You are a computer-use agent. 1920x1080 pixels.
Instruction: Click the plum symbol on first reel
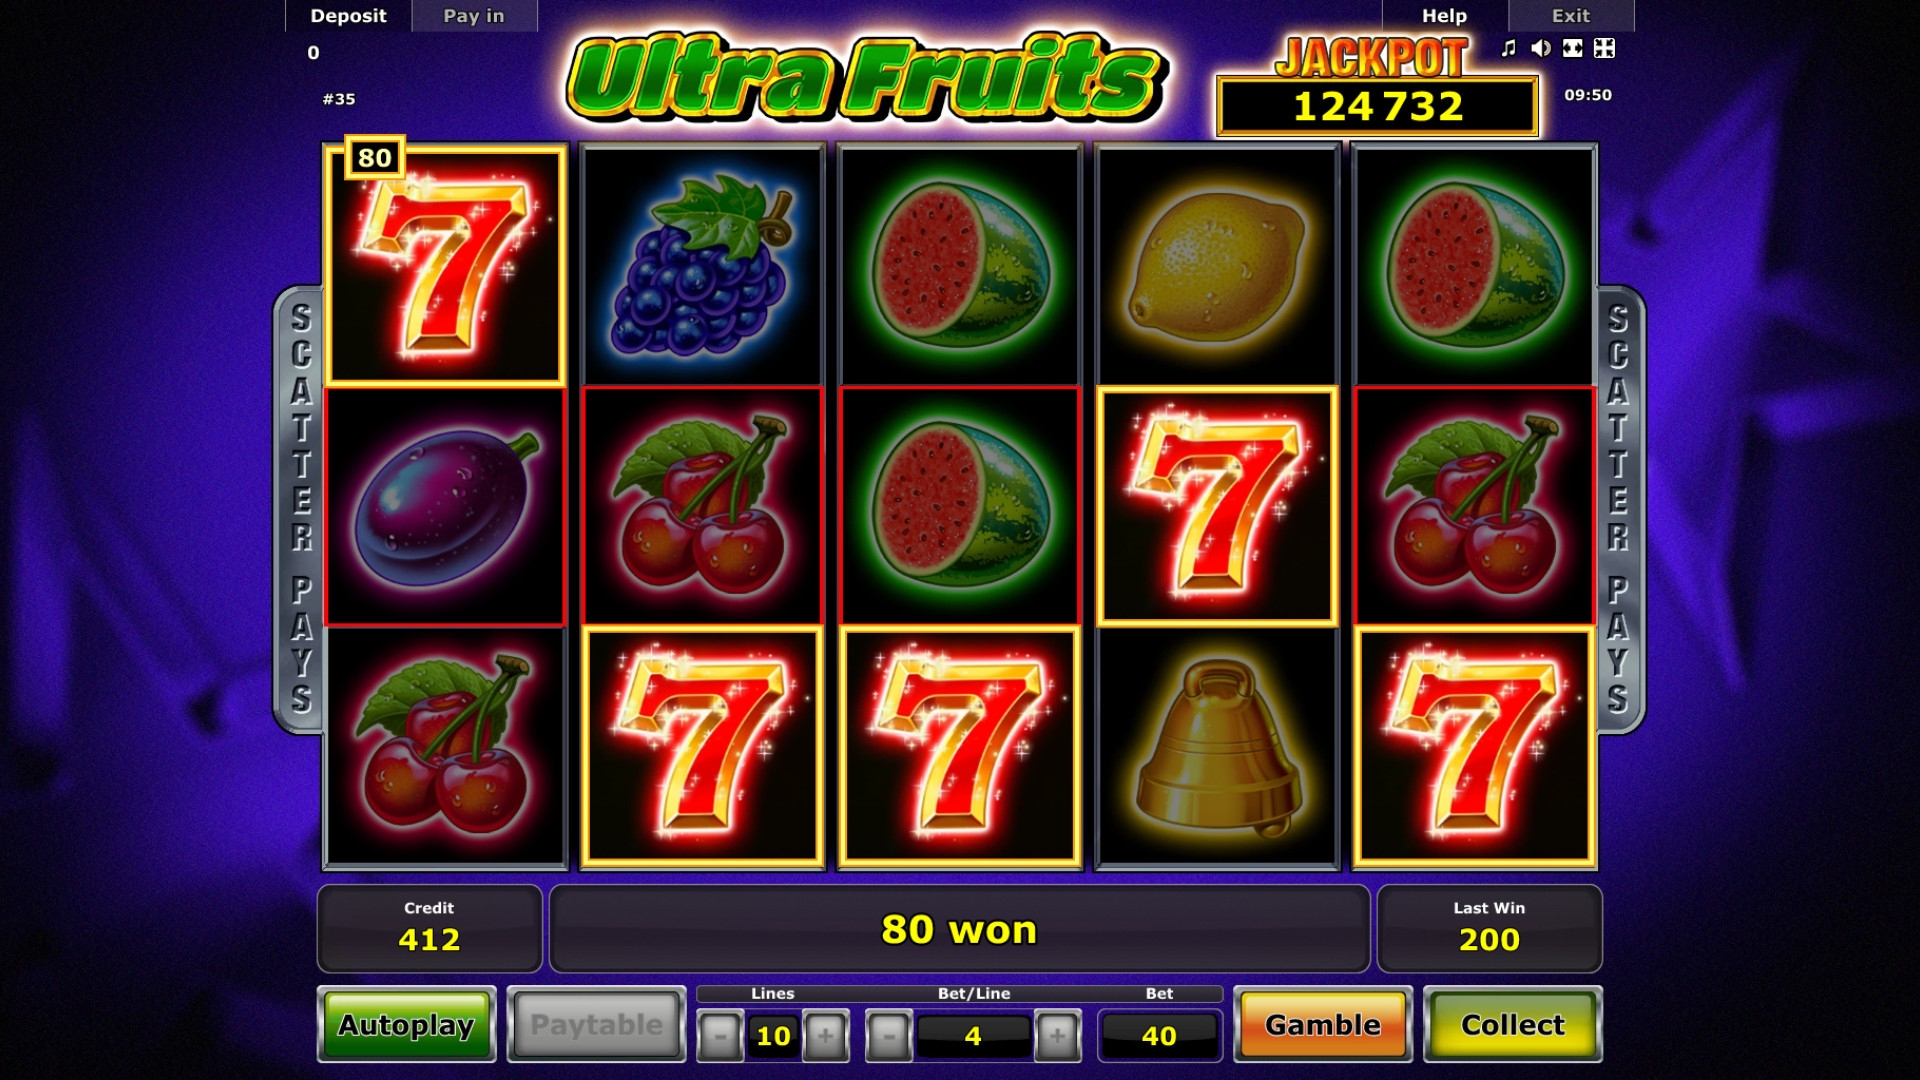(446, 506)
